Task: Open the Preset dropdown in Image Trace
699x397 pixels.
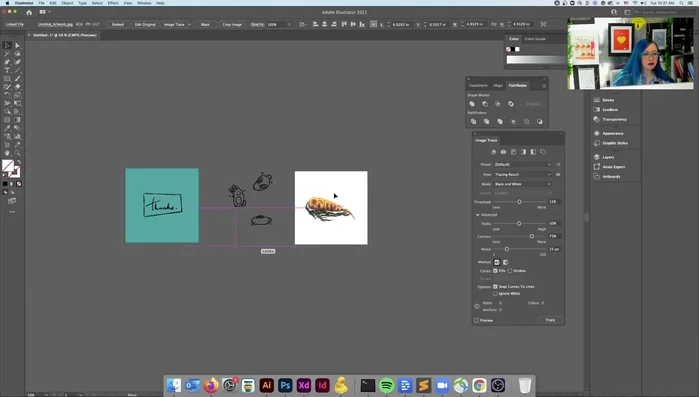Action: coord(522,164)
